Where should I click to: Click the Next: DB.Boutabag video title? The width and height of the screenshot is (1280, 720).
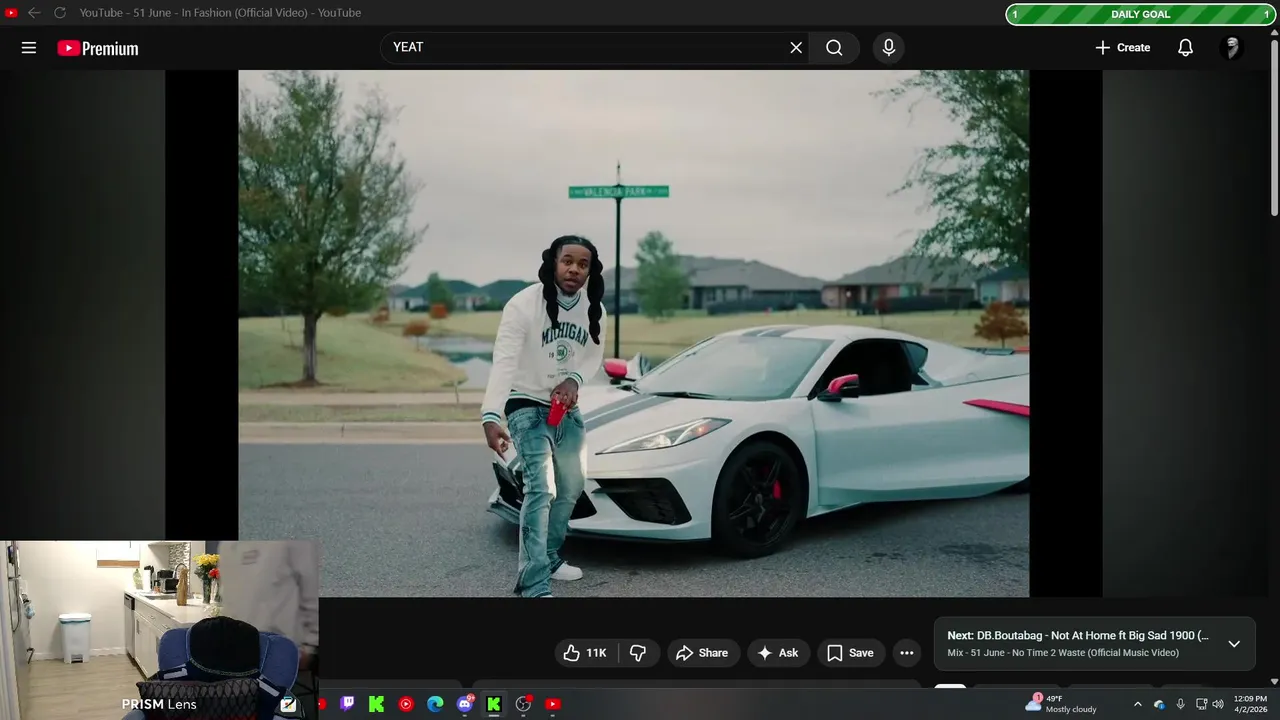click(1078, 635)
